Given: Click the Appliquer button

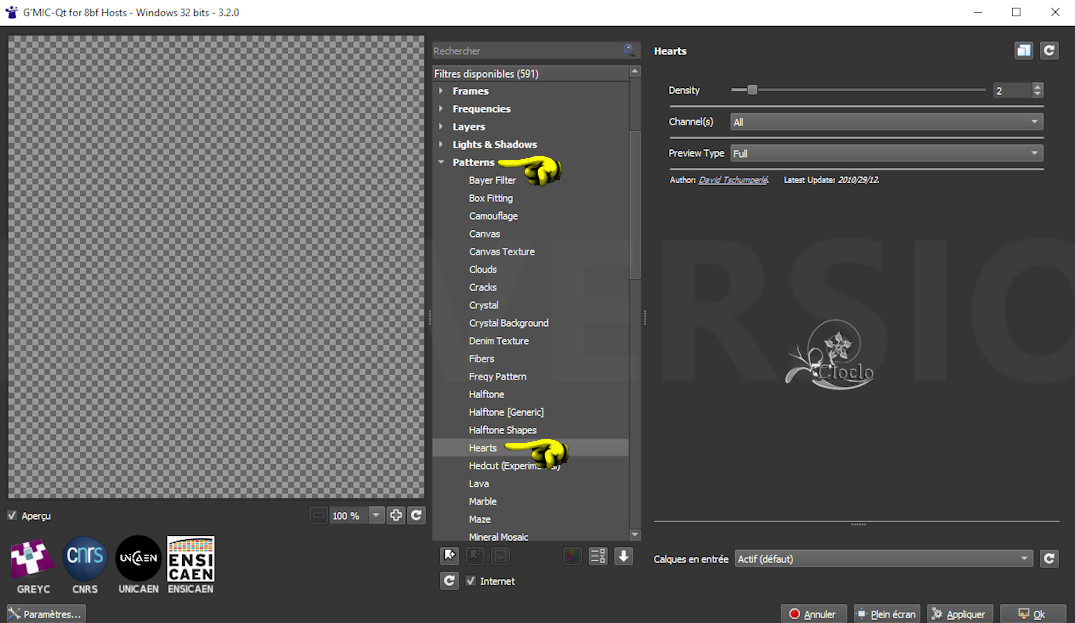Looking at the screenshot, I should pos(959,614).
